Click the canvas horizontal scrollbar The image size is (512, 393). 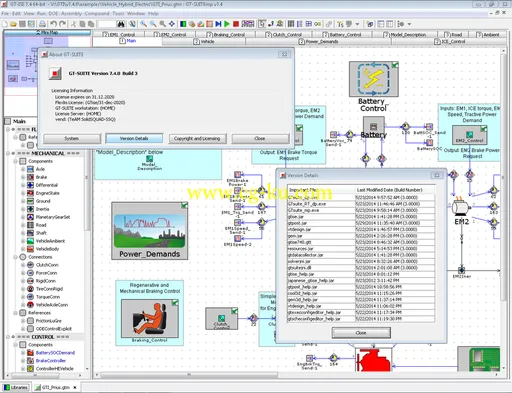(189, 375)
